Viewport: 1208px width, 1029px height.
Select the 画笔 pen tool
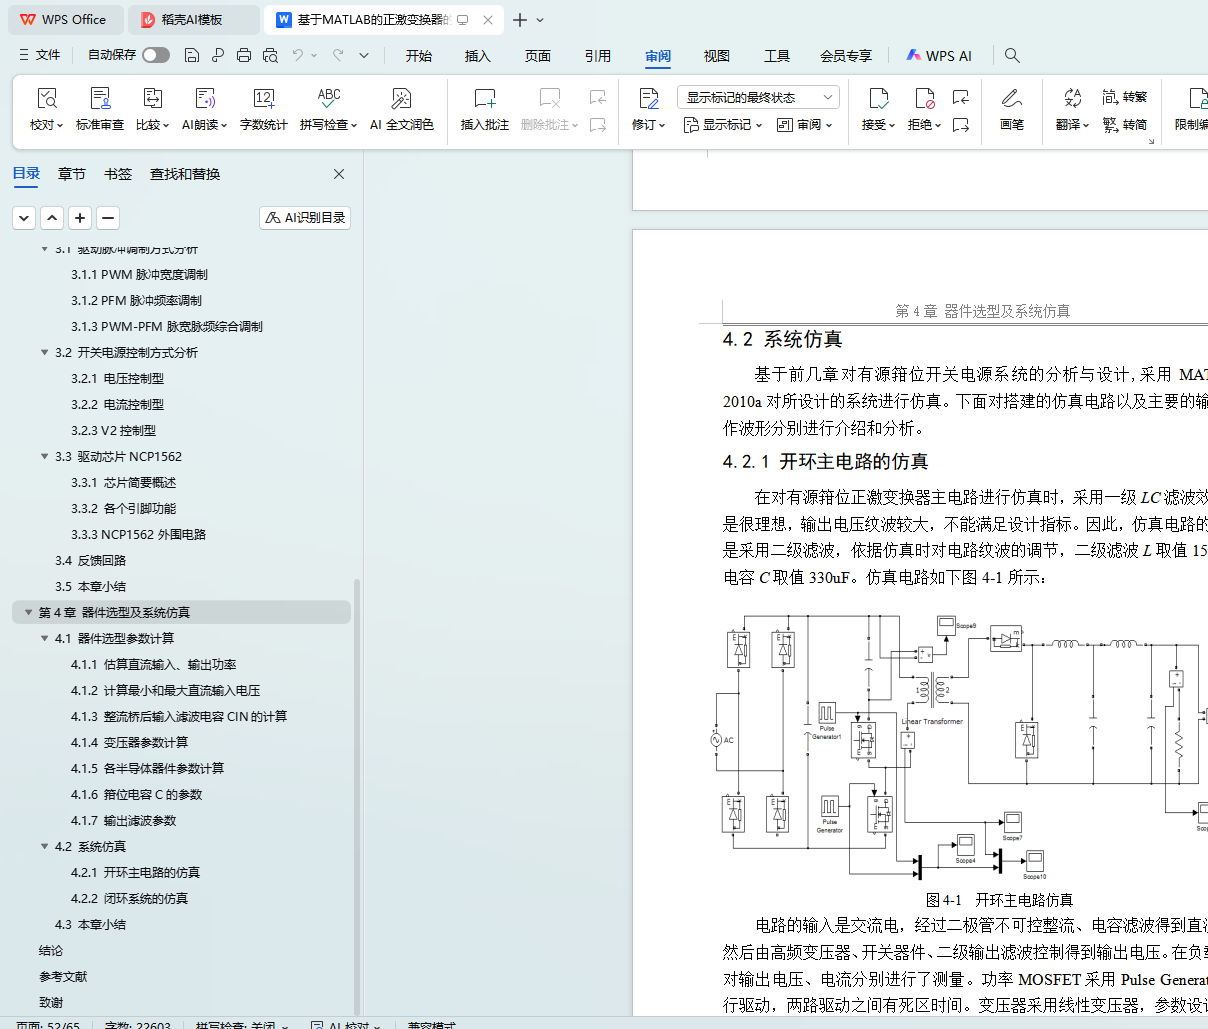click(x=1011, y=99)
